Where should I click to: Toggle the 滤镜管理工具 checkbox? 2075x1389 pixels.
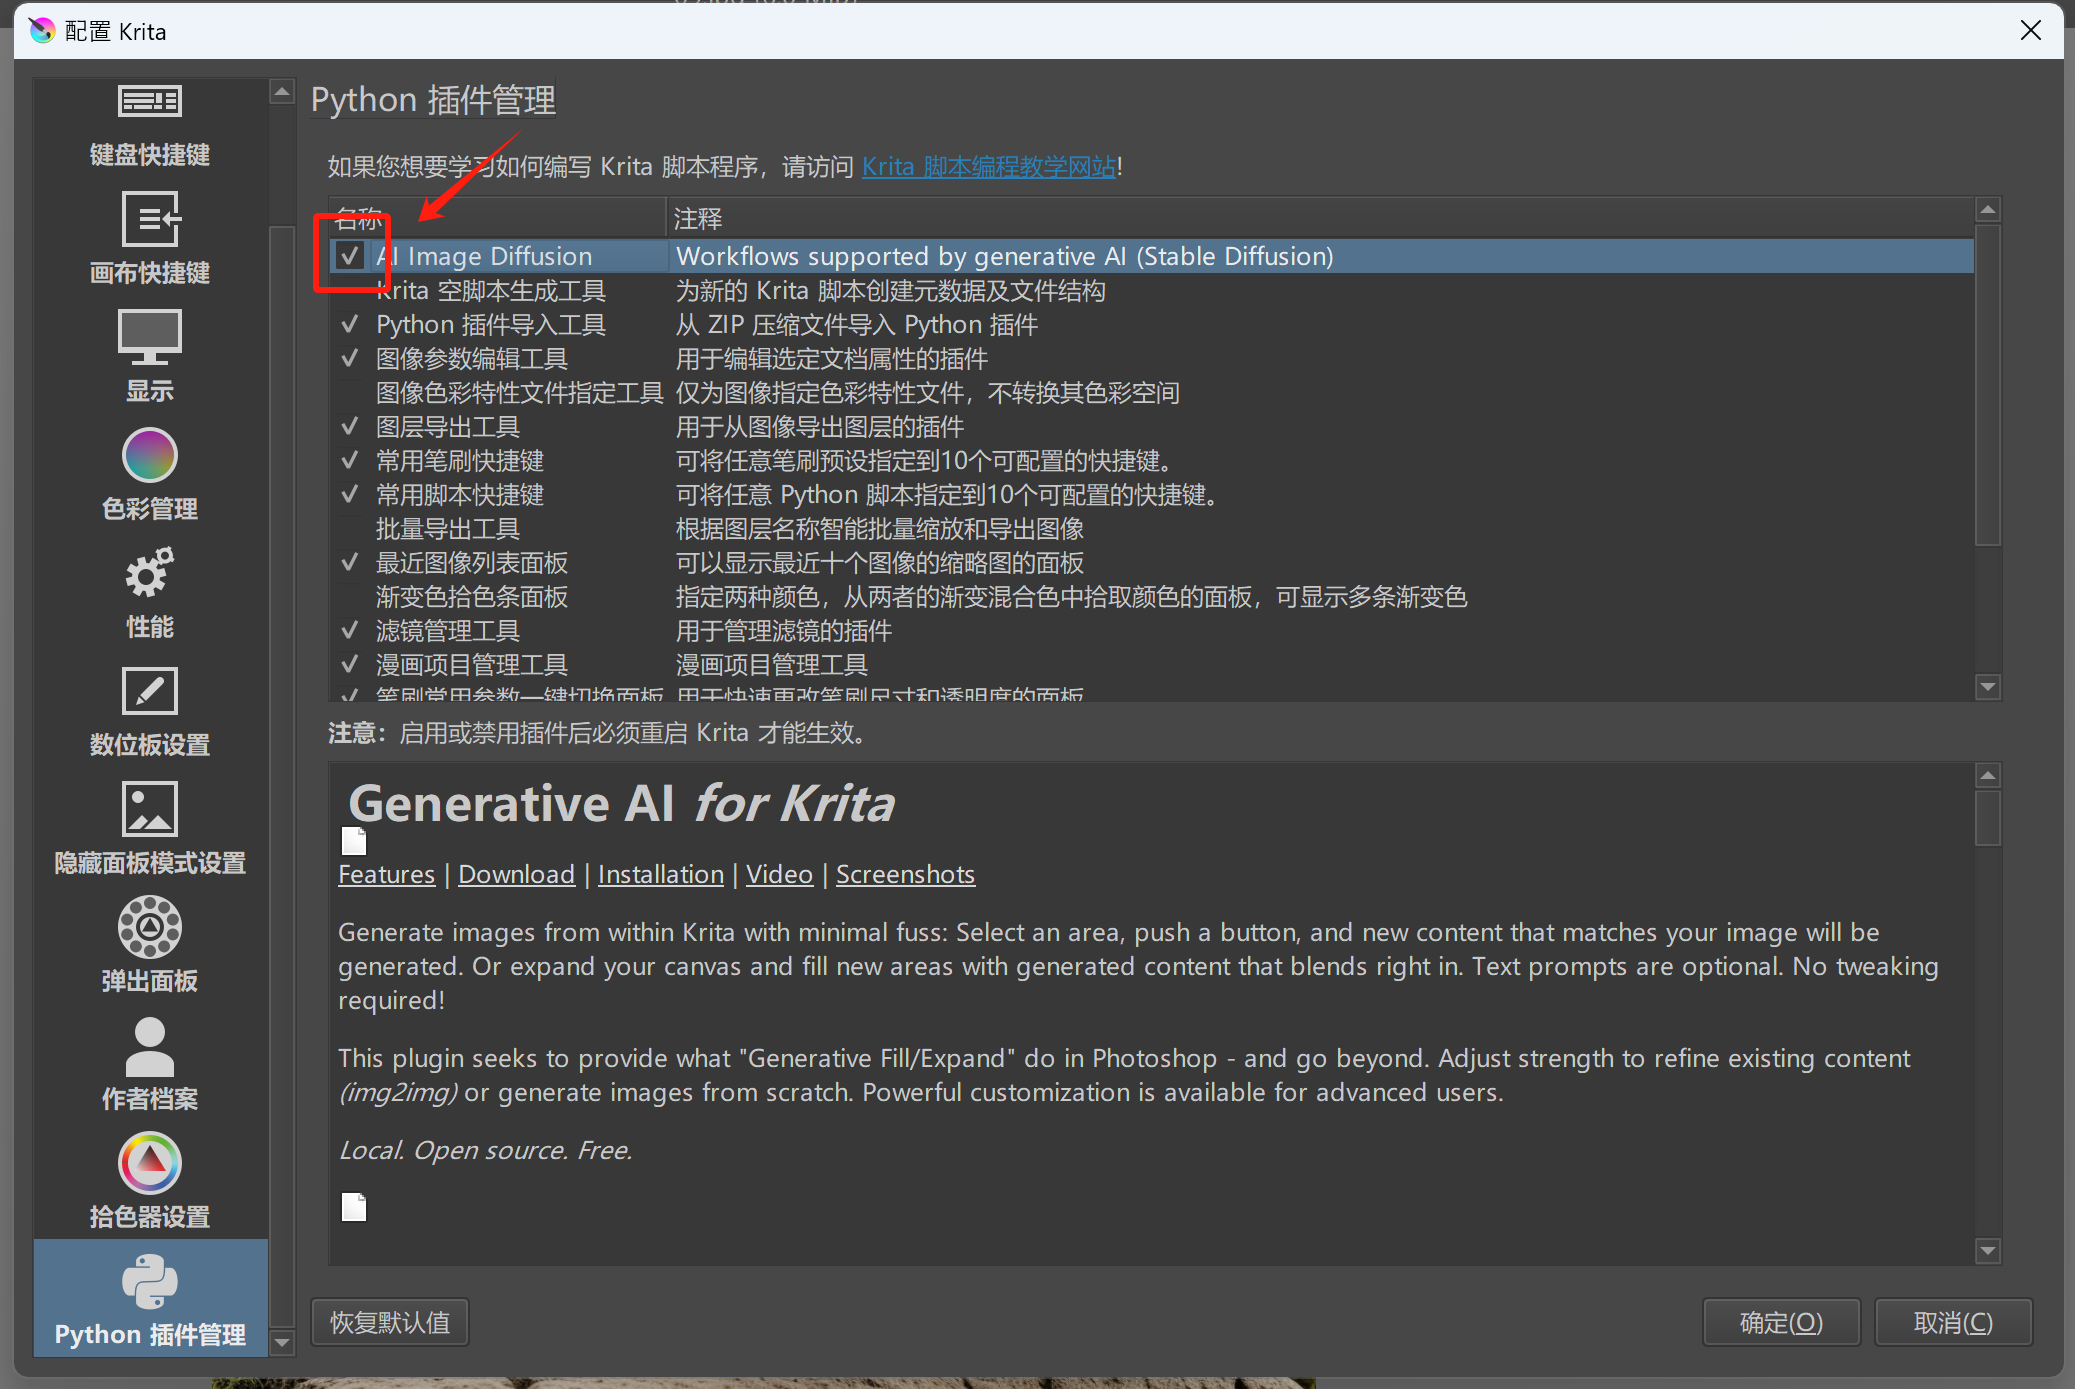point(349,630)
